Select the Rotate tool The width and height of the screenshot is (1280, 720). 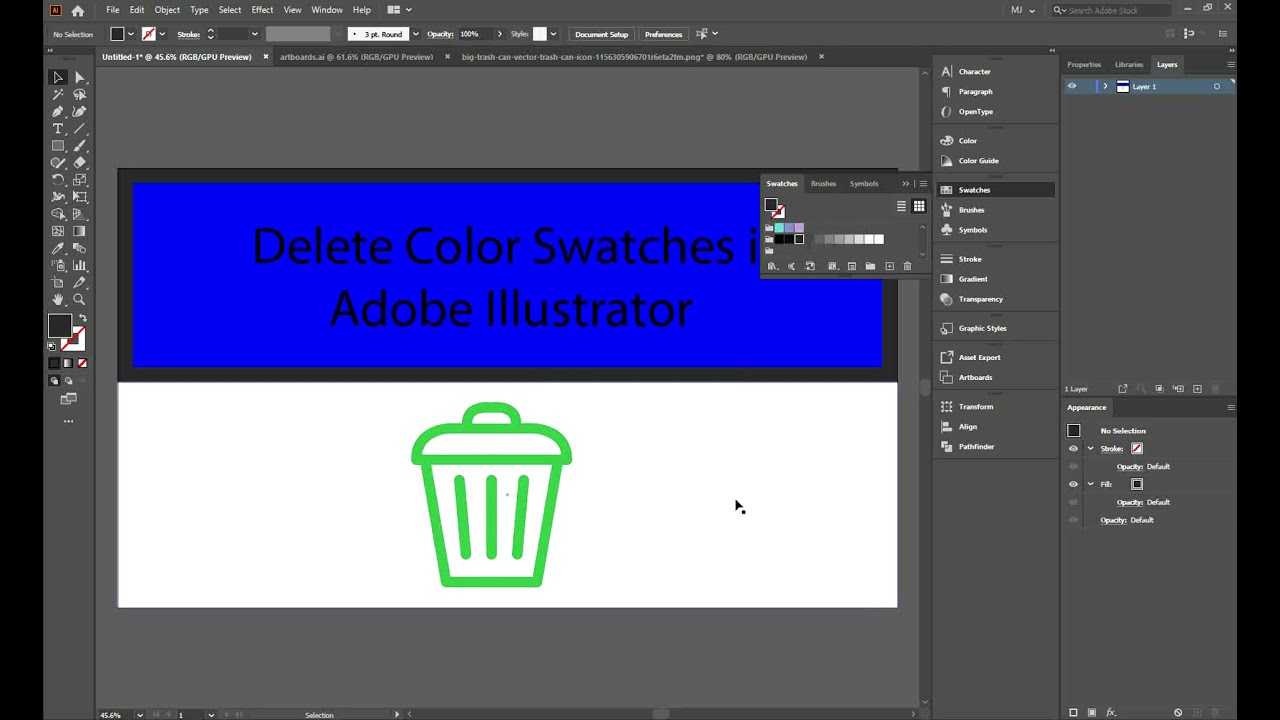coord(58,180)
